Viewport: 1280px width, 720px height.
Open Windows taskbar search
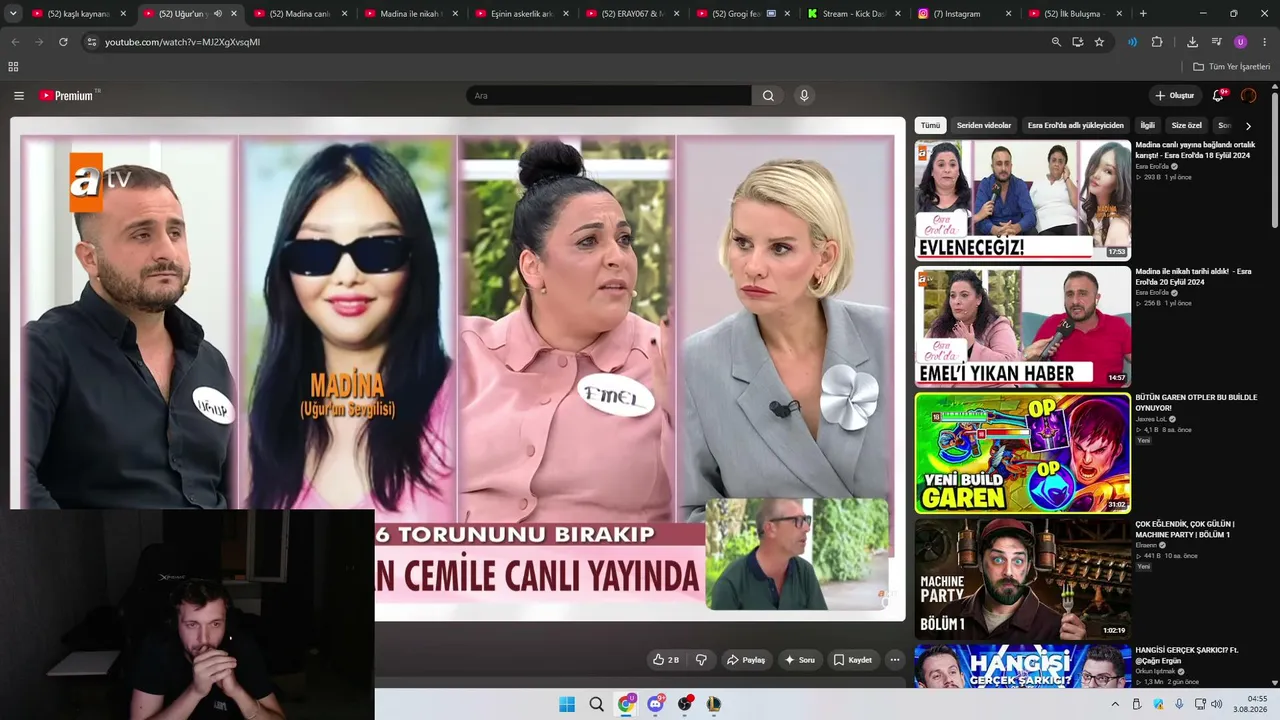[596, 704]
